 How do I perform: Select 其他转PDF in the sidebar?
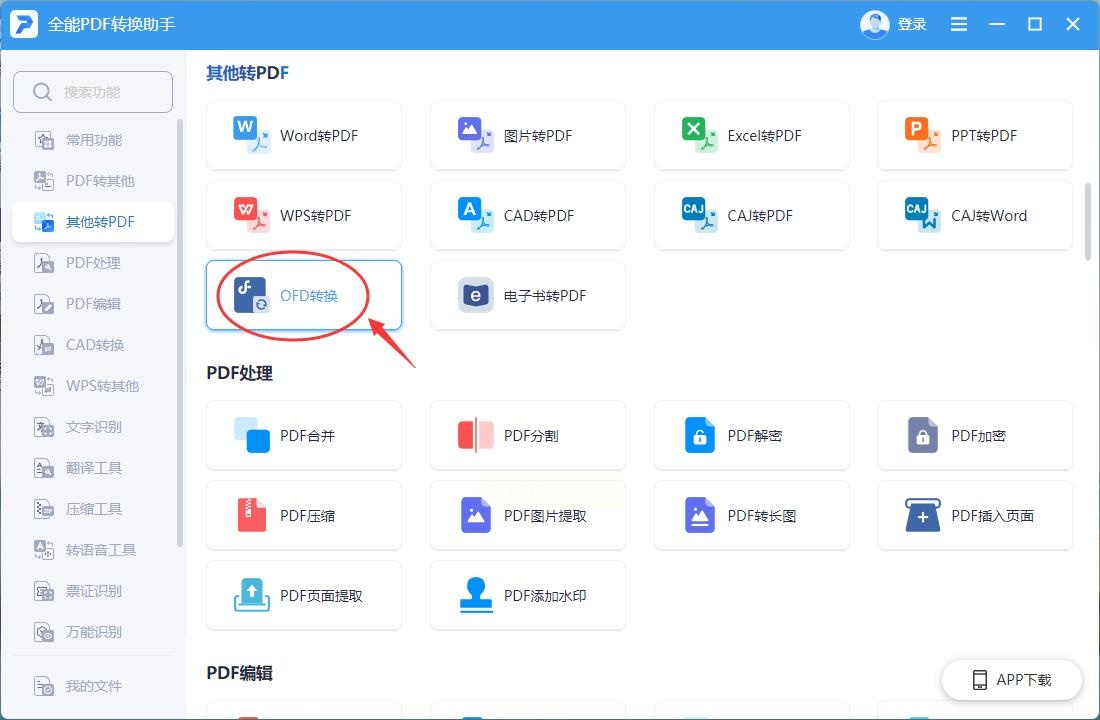(93, 222)
